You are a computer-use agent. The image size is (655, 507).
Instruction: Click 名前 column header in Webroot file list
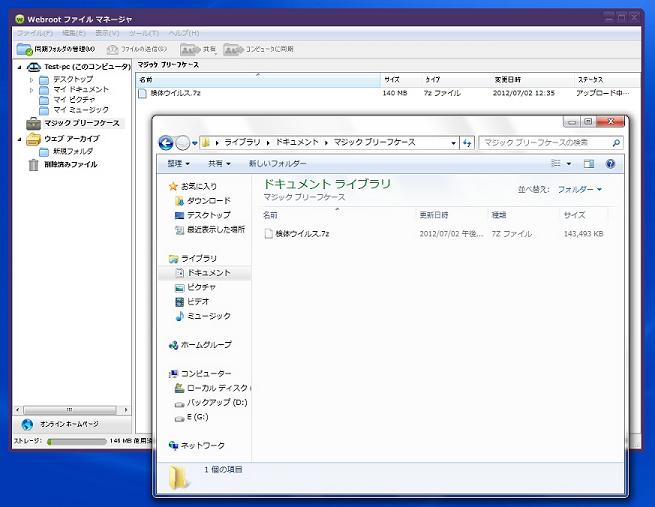click(258, 80)
